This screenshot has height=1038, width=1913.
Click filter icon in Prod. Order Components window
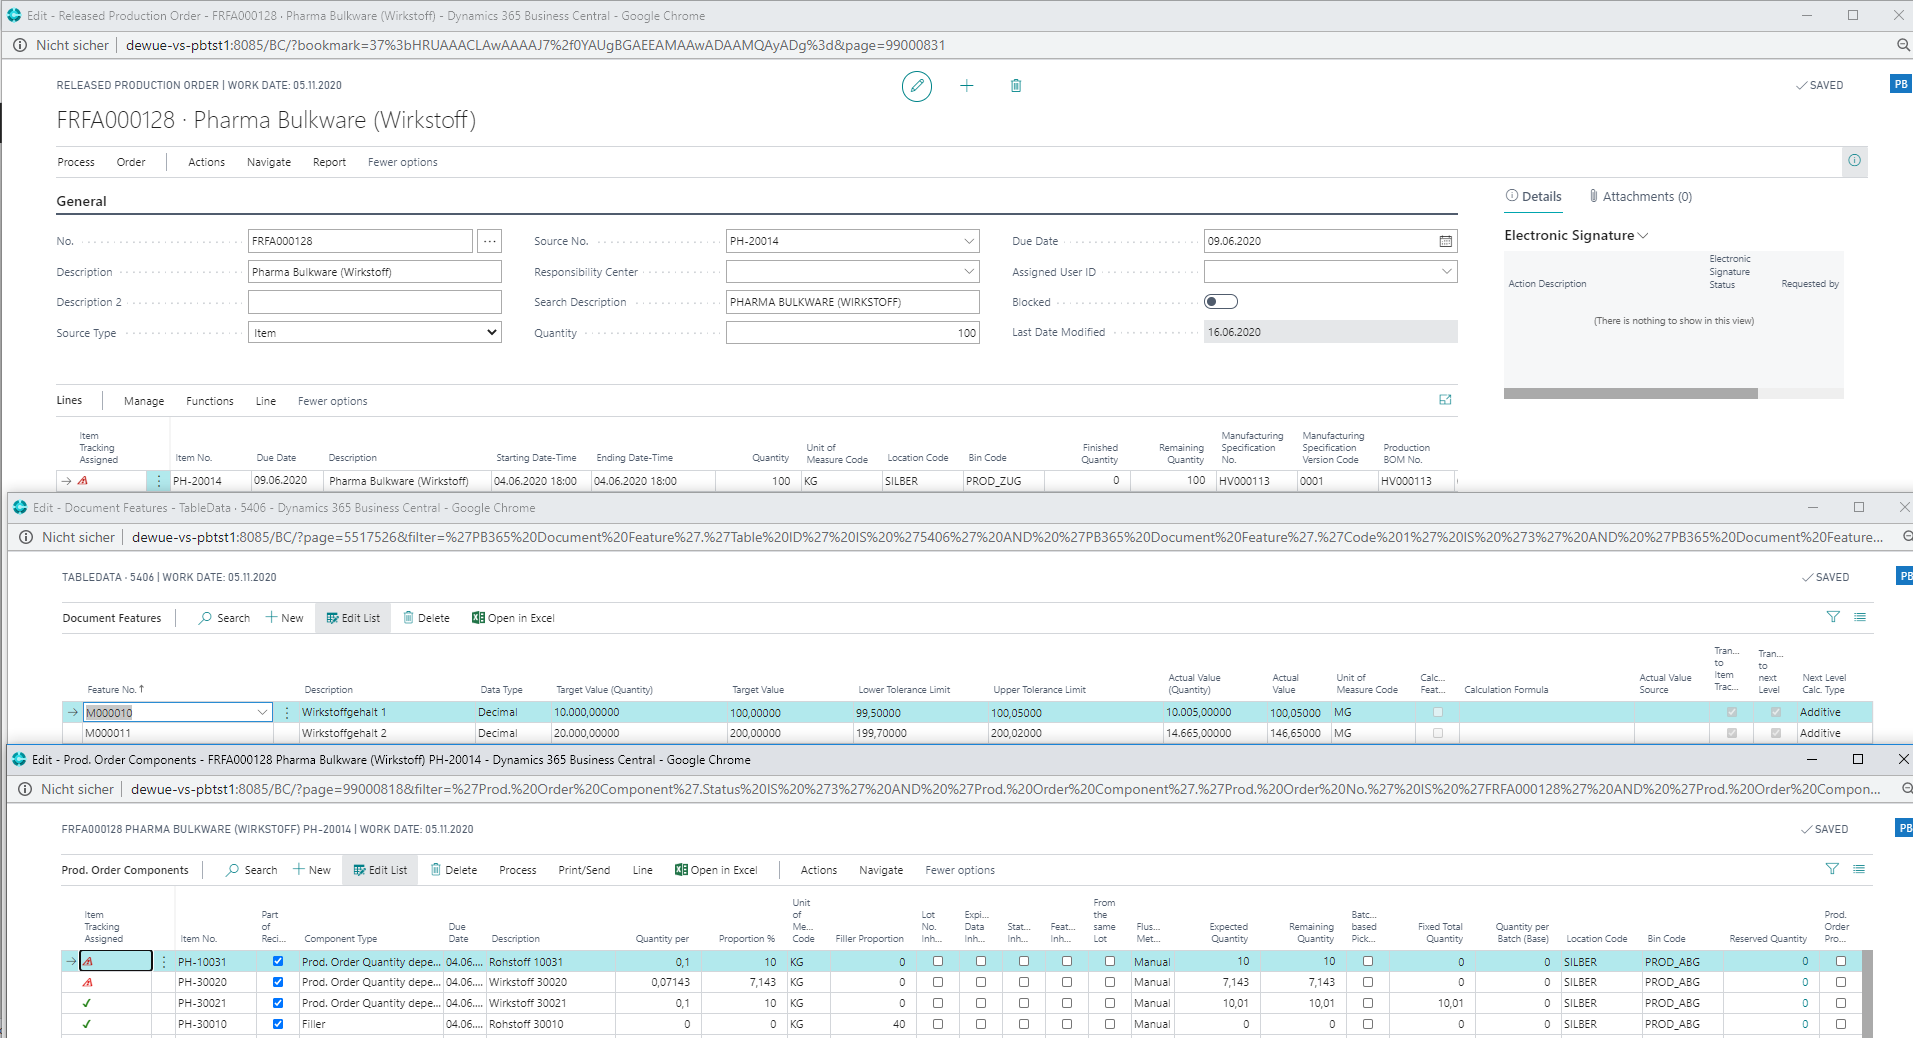pyautogui.click(x=1832, y=869)
